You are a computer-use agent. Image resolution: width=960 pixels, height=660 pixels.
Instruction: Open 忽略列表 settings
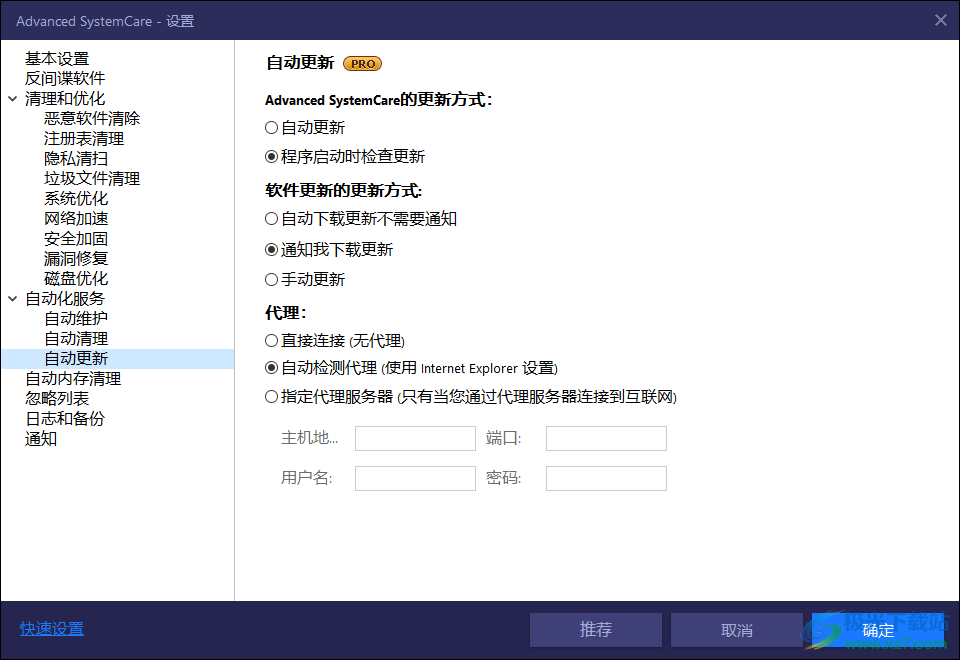(x=57, y=399)
